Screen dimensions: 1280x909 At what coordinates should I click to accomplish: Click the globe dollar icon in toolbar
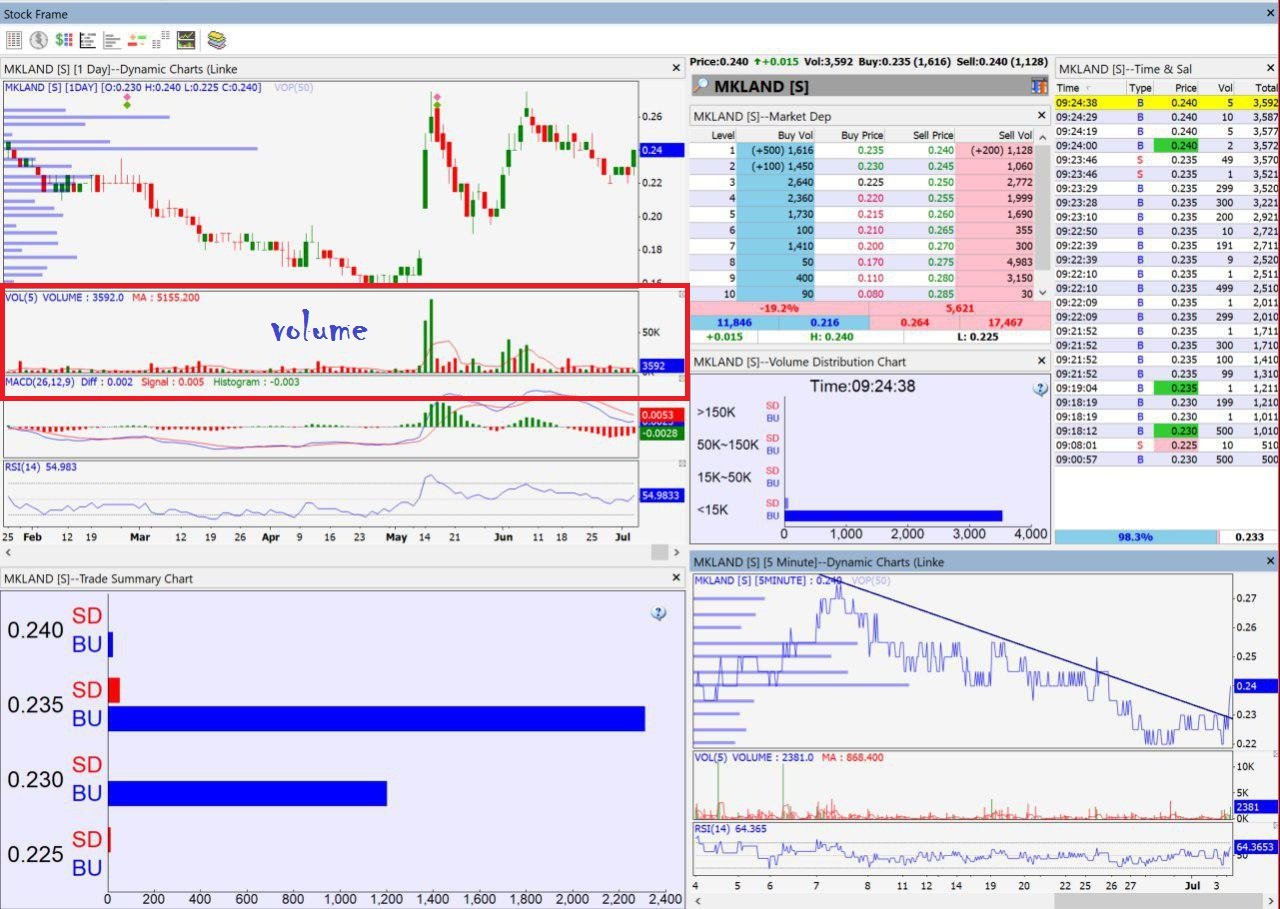point(39,40)
